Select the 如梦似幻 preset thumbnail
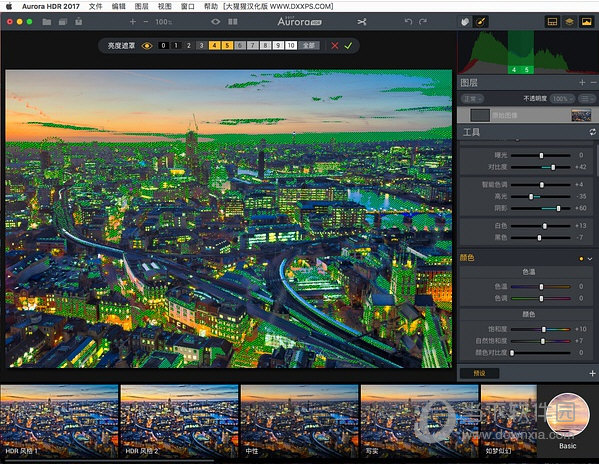Screen dimensions: 599x464 pos(509,421)
